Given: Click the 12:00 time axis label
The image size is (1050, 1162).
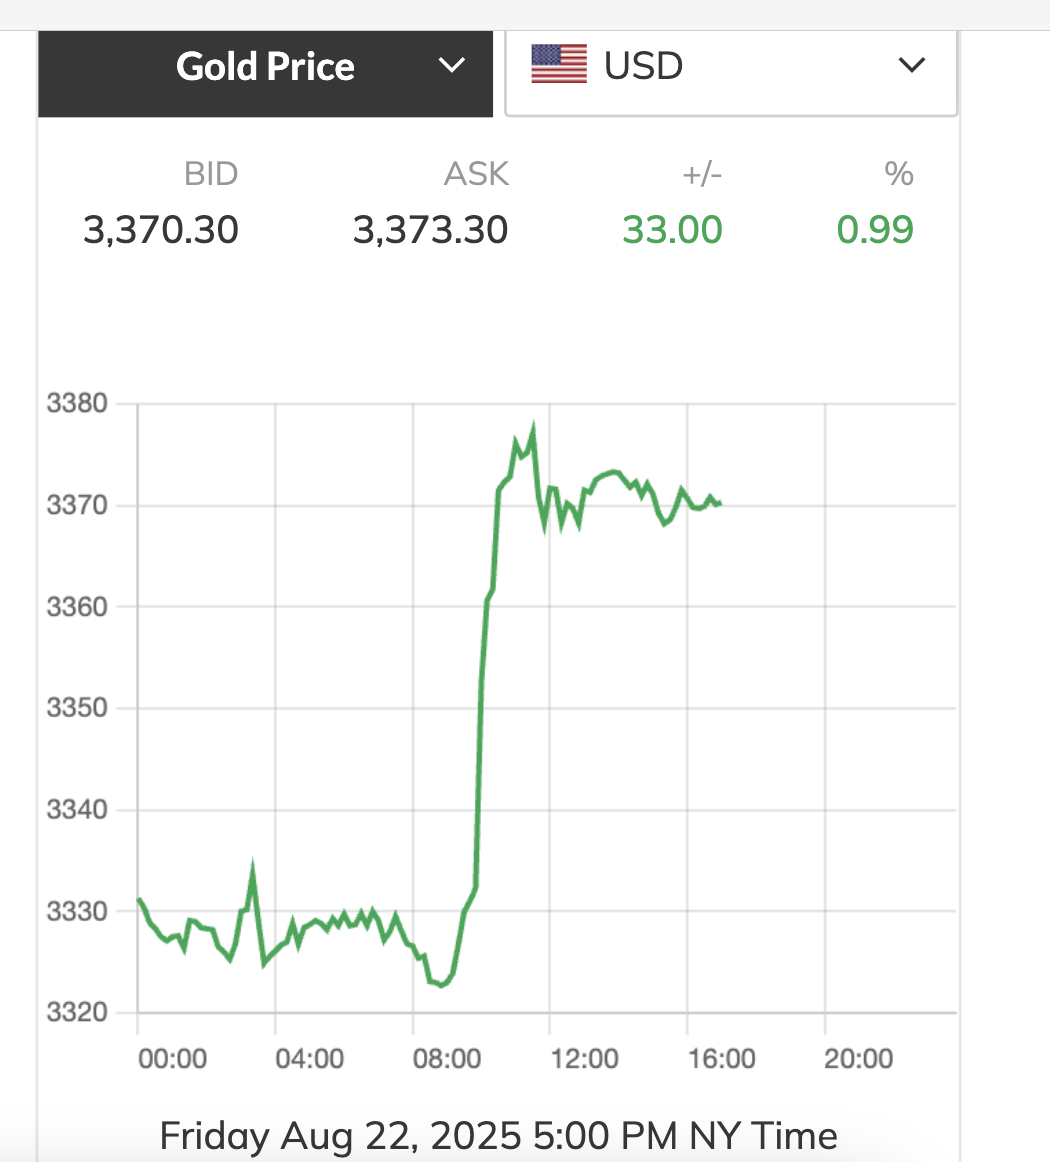Looking at the screenshot, I should tap(584, 1058).
